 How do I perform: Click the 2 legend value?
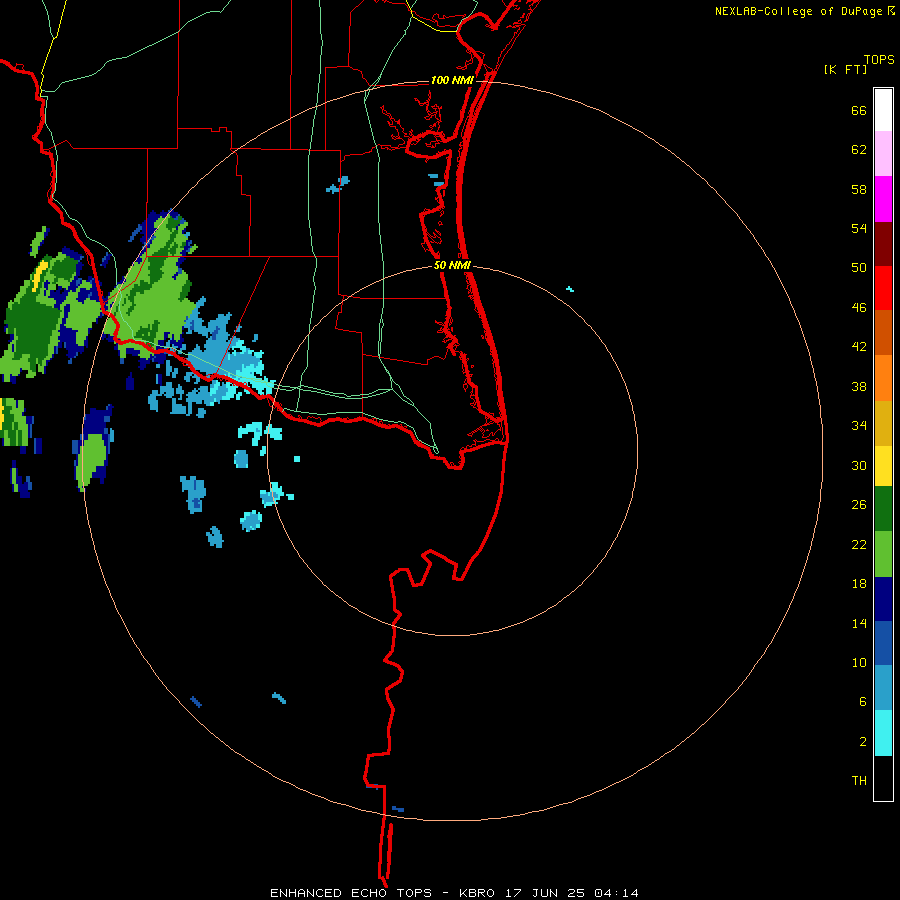click(x=863, y=741)
